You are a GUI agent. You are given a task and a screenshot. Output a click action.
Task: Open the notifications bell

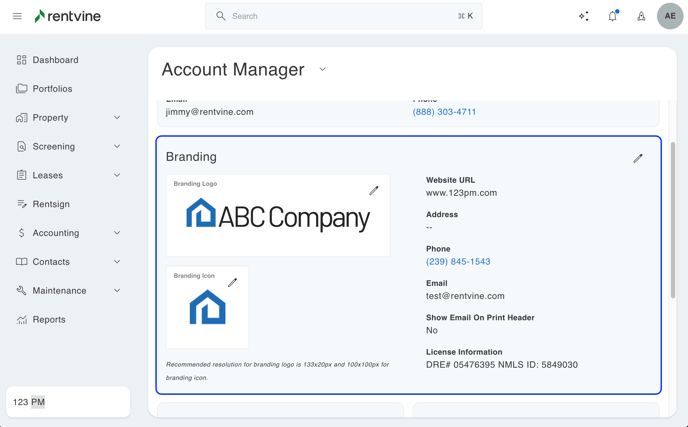[612, 16]
